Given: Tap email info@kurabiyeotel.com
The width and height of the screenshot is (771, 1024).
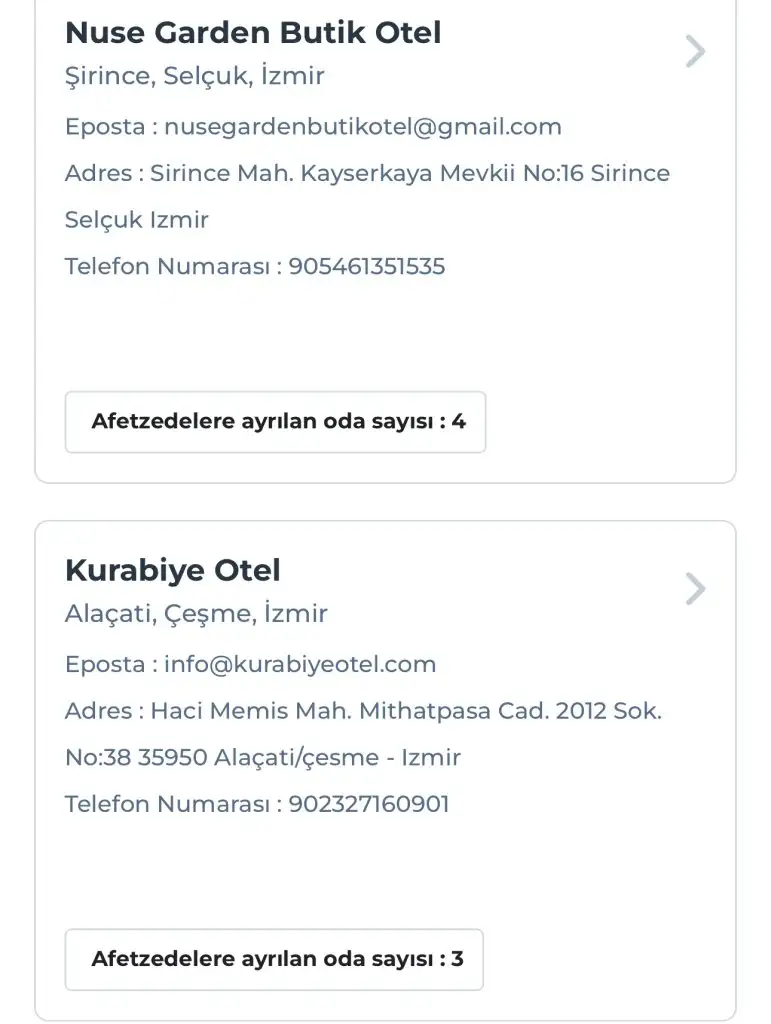Looking at the screenshot, I should click(300, 664).
